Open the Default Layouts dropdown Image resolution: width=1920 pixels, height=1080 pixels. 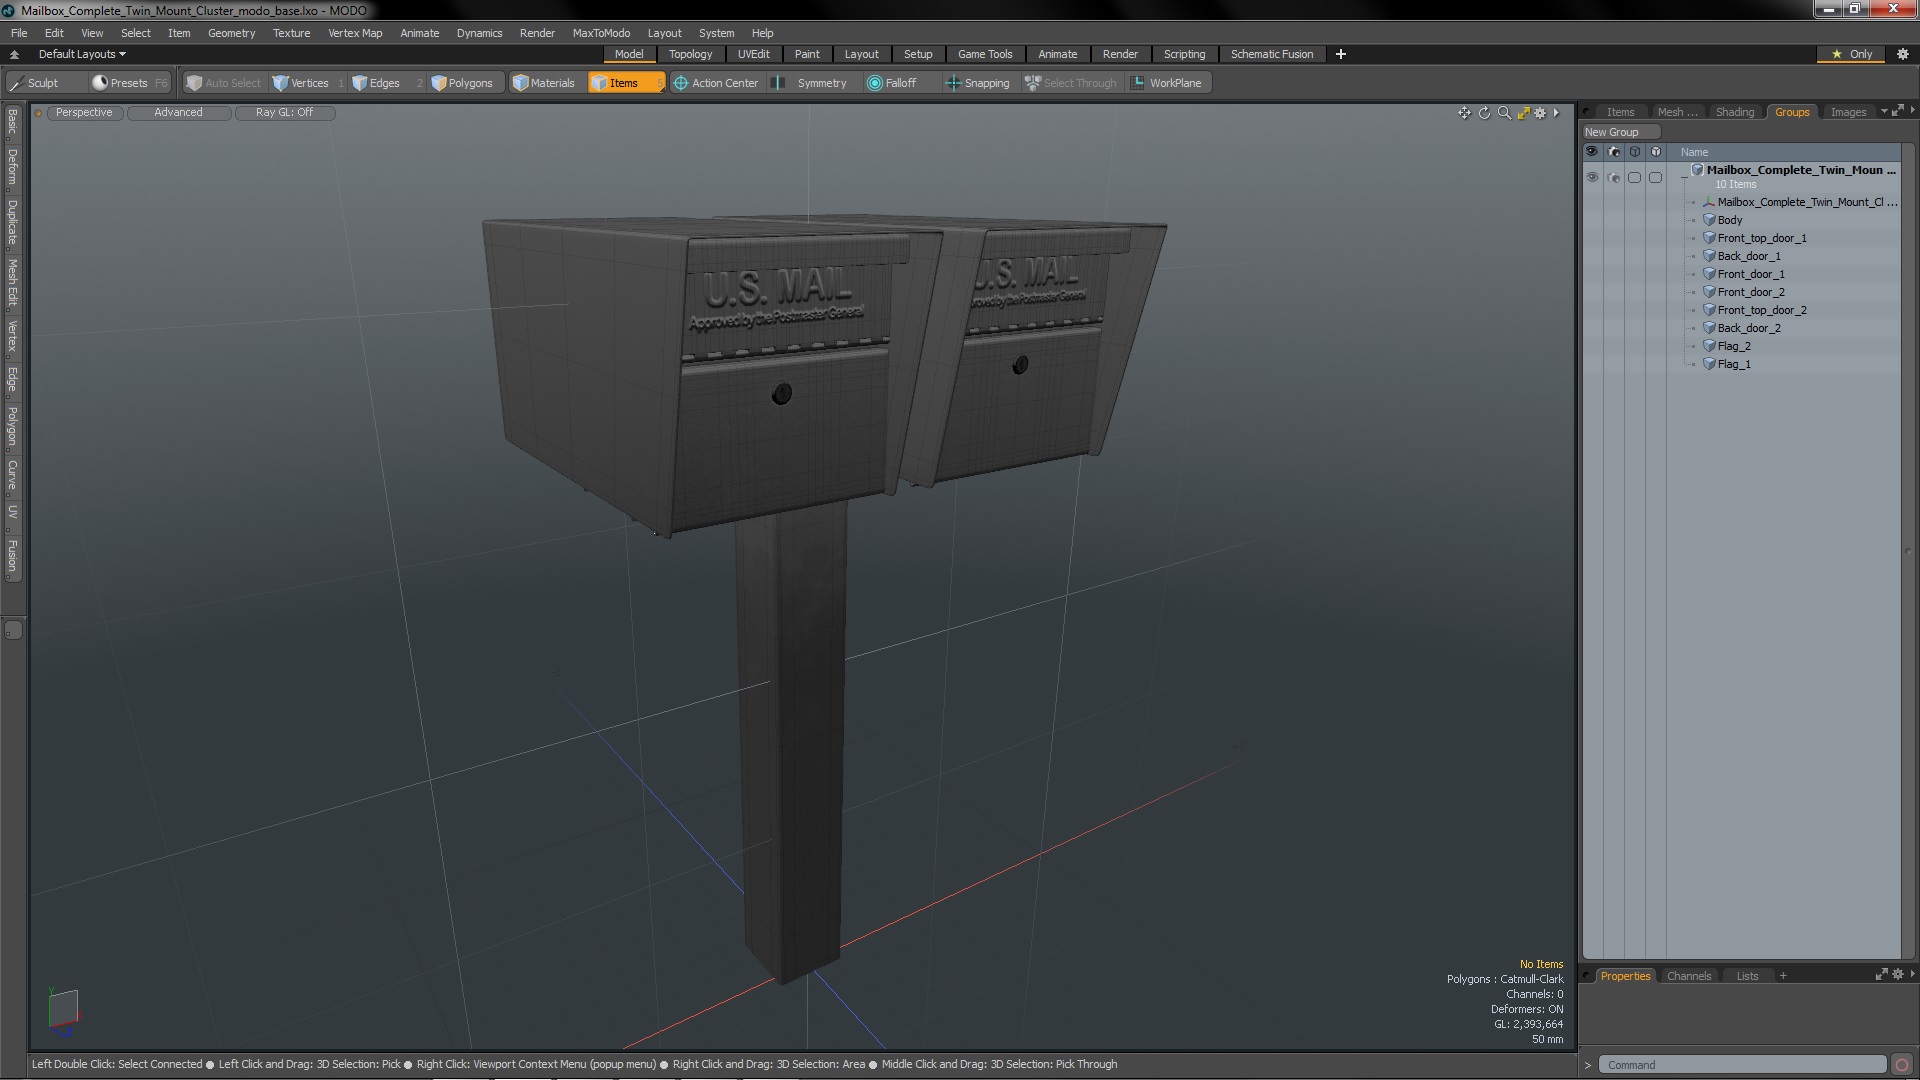[82, 54]
